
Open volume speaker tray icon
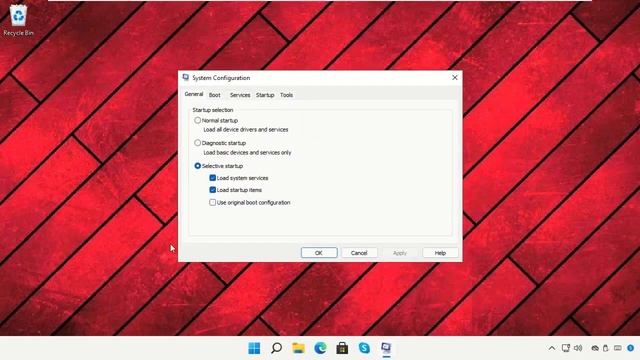[578, 348]
